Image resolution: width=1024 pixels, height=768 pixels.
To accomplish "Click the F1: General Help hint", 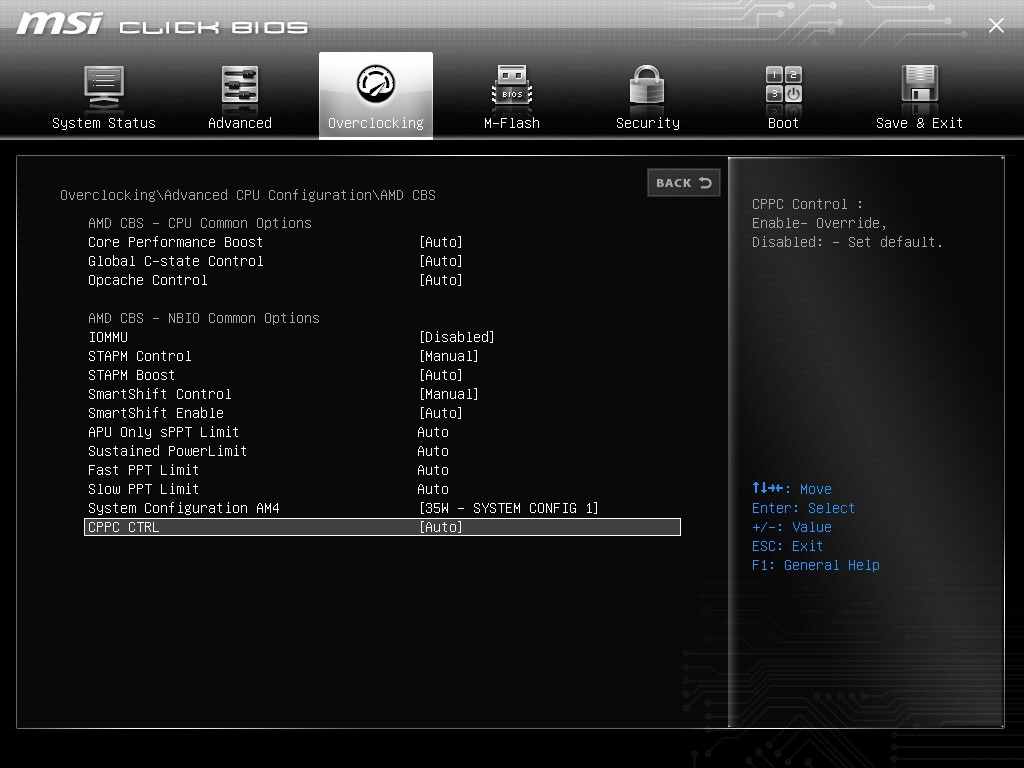I will 816,565.
